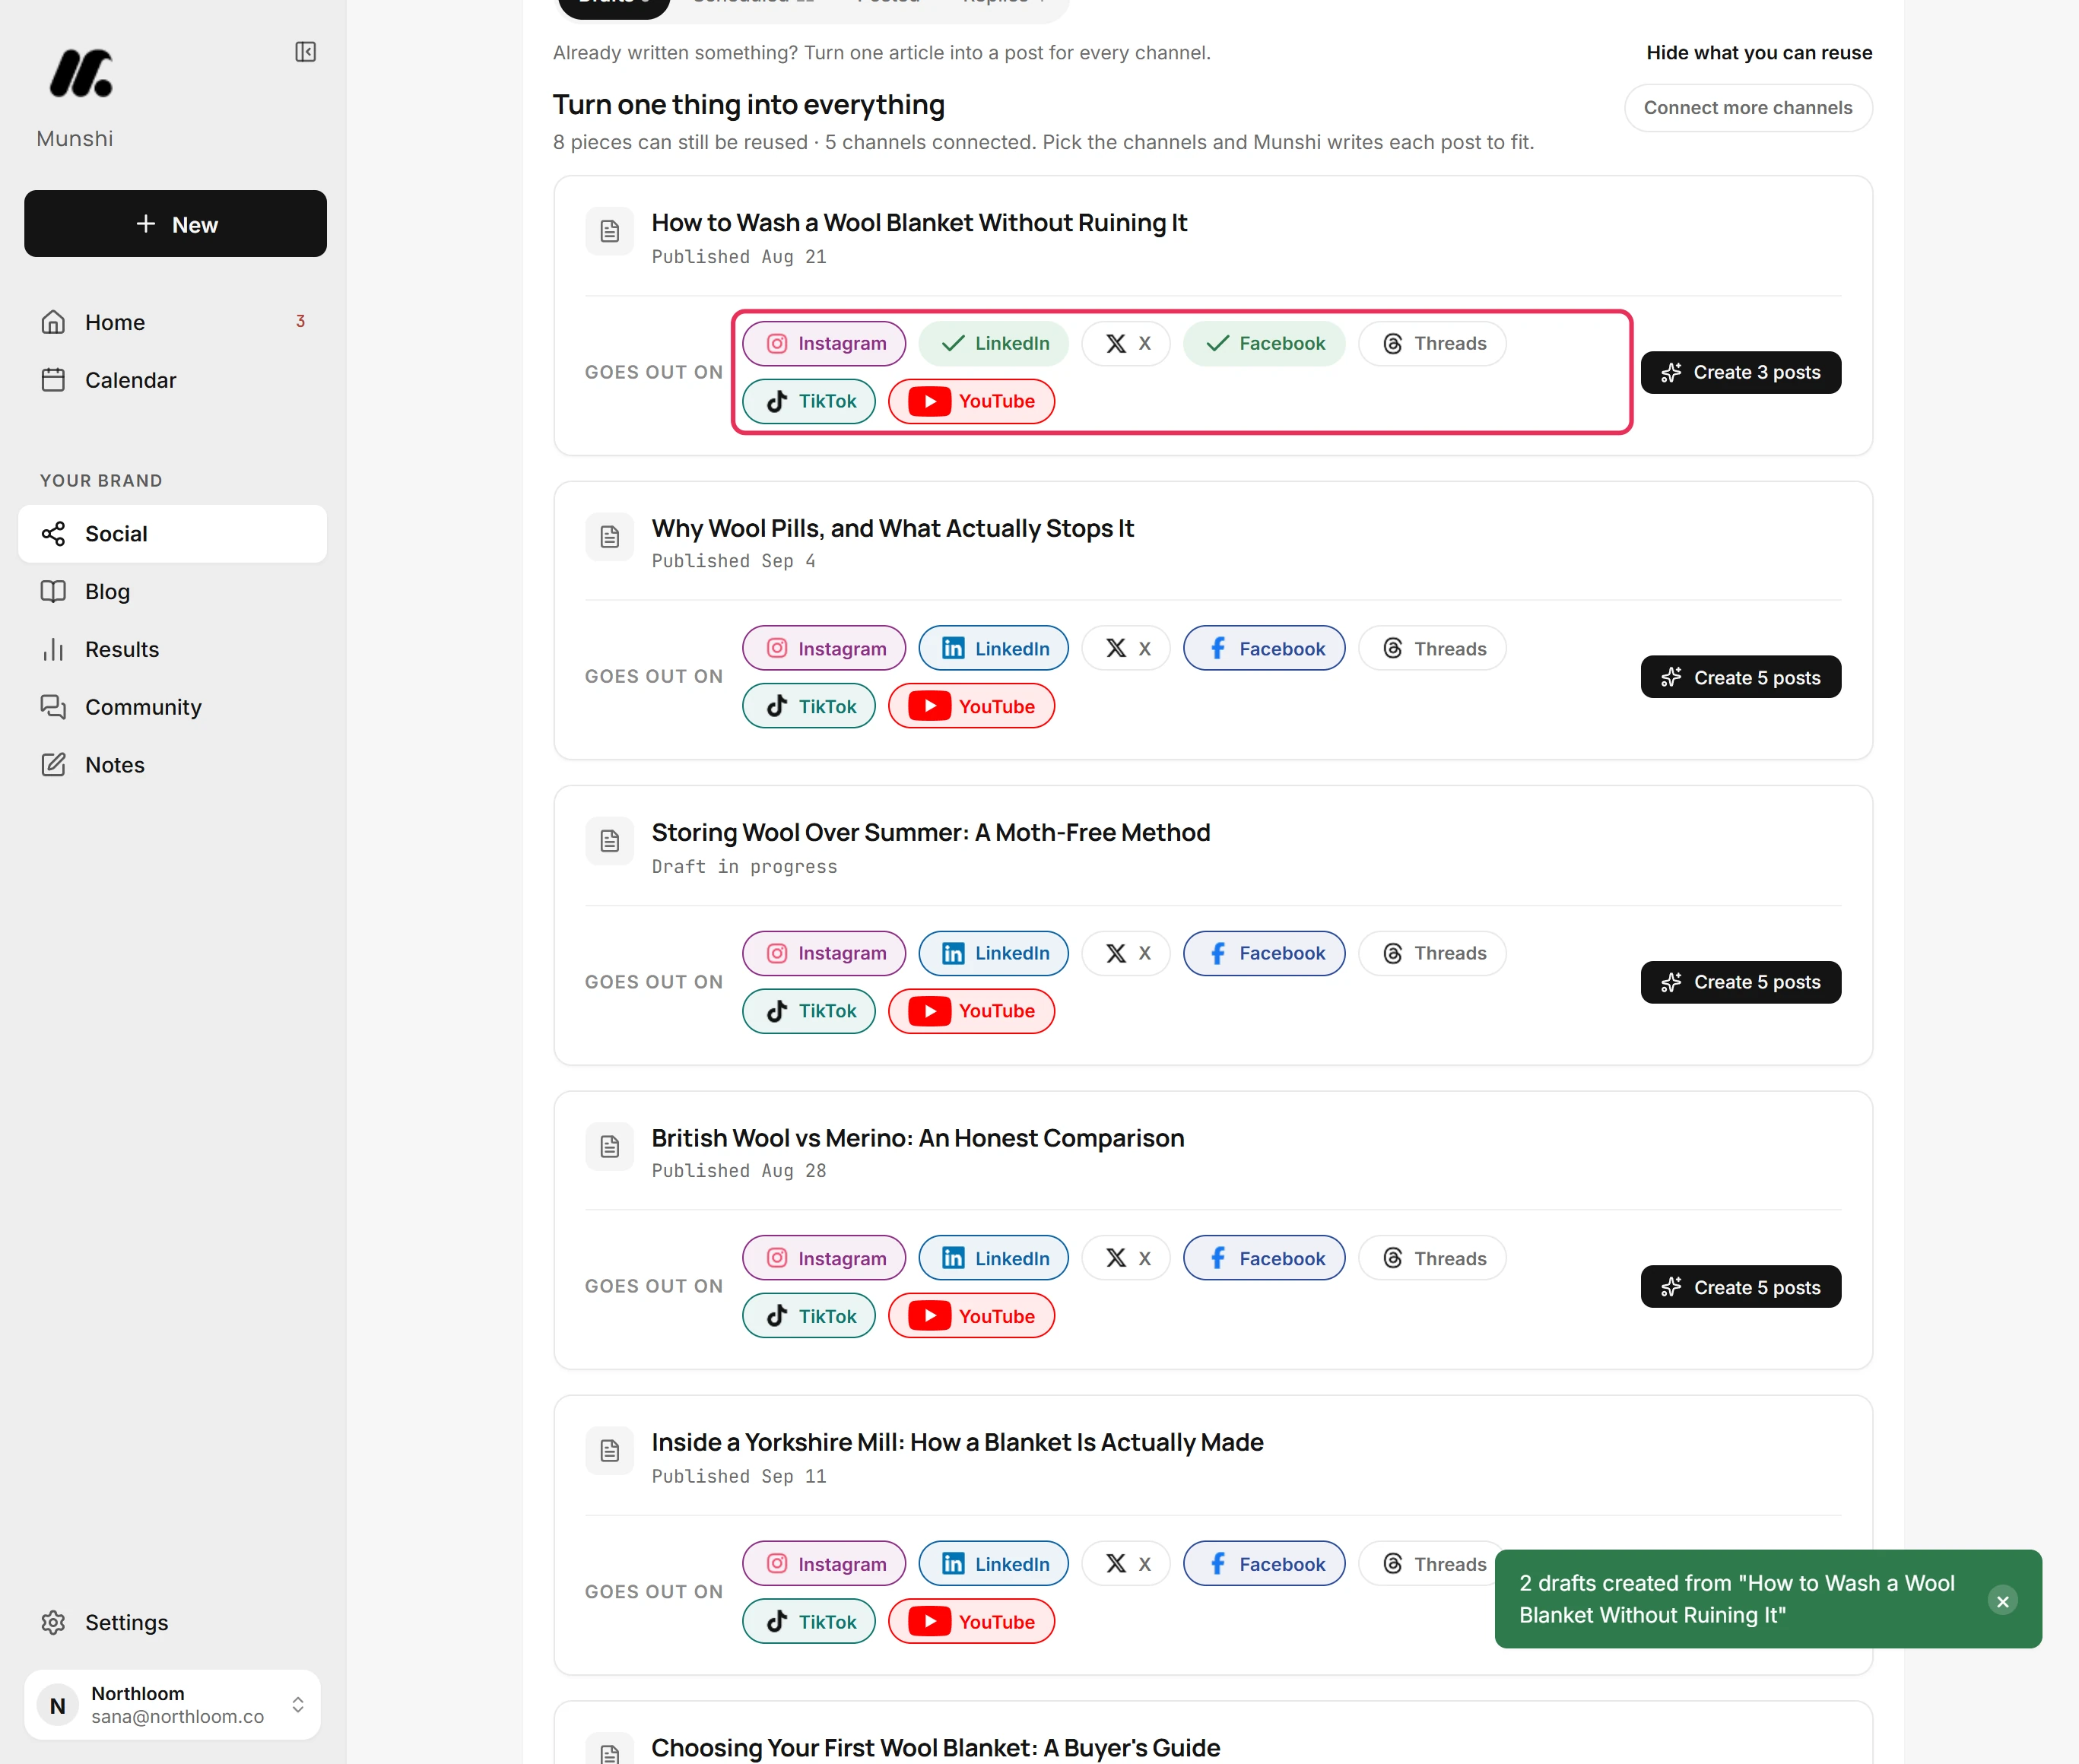Click the Munshi logo
Viewport: 2079px width, 1764px height.
click(81, 74)
